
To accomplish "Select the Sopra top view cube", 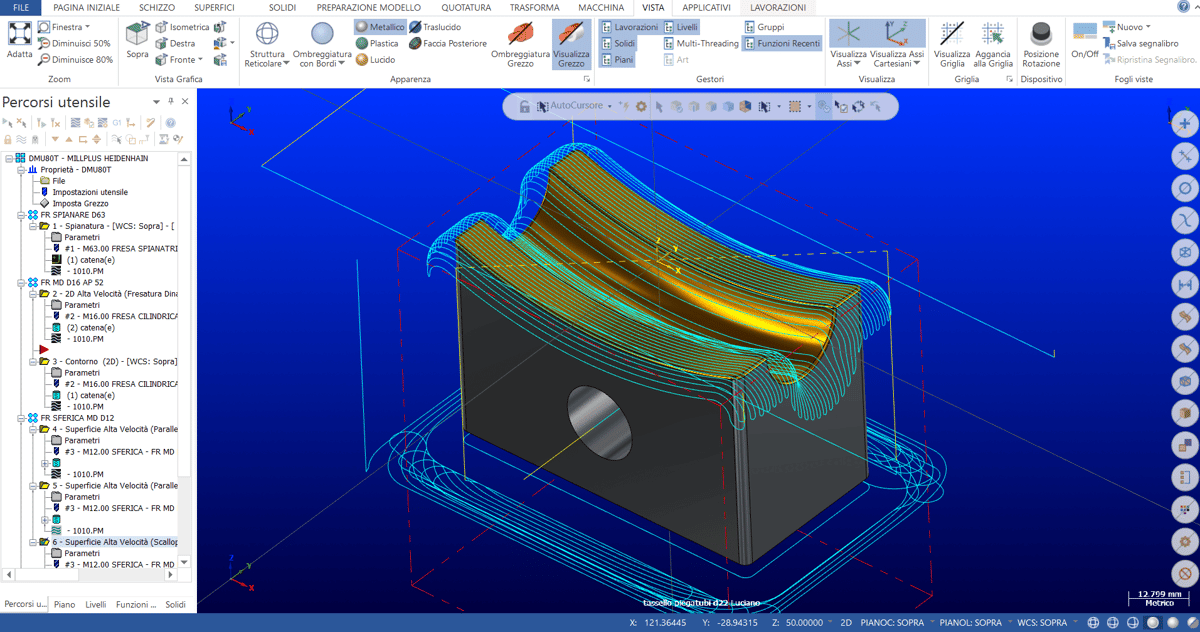I will tap(138, 33).
